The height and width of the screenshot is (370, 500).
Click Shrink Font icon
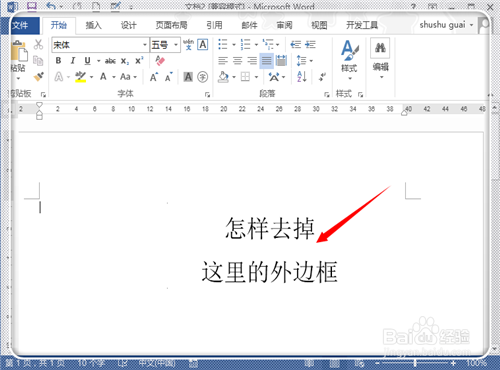click(169, 77)
